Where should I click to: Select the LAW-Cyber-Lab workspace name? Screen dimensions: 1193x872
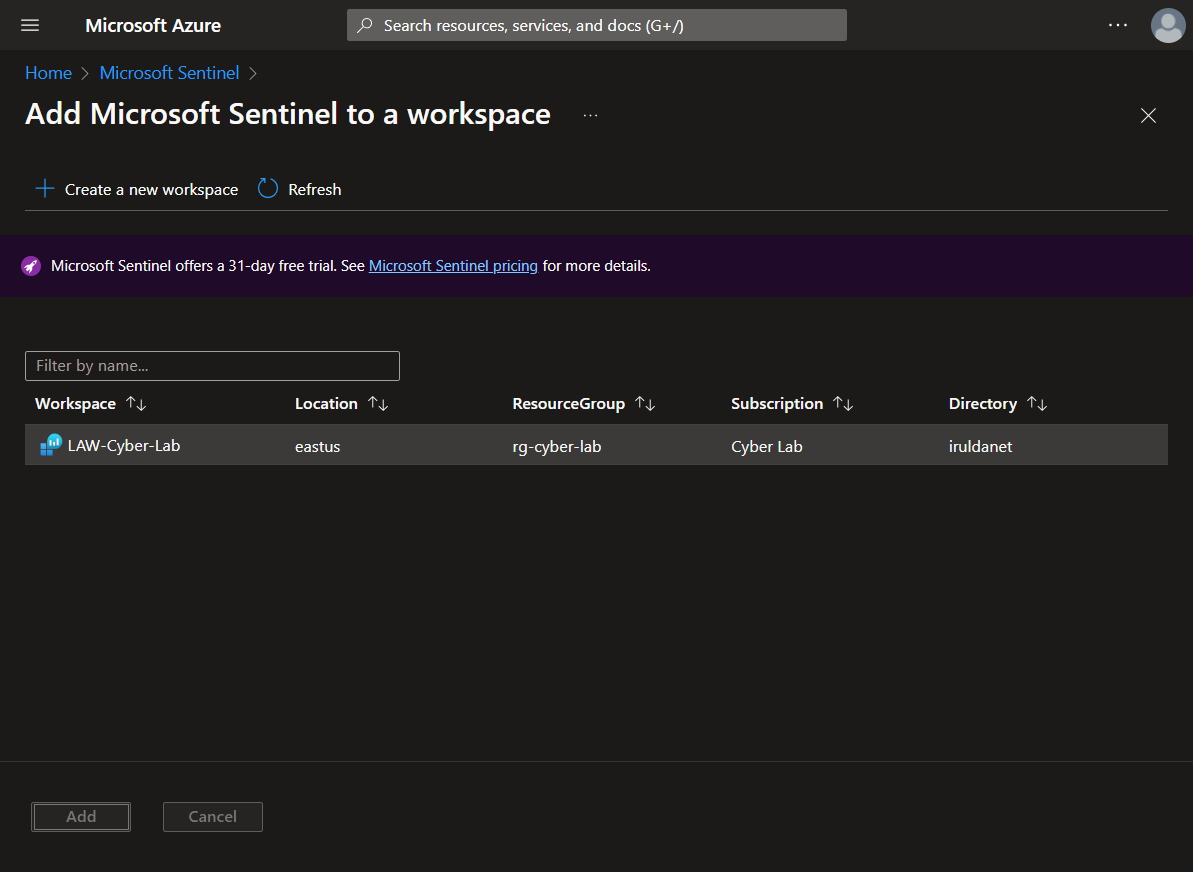pyautogui.click(x=124, y=446)
